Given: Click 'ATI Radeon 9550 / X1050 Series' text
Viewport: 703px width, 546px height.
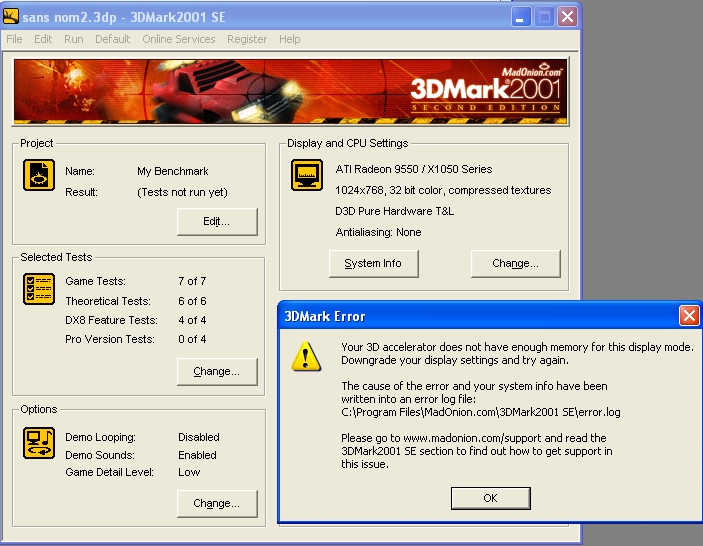Looking at the screenshot, I should (x=413, y=169).
